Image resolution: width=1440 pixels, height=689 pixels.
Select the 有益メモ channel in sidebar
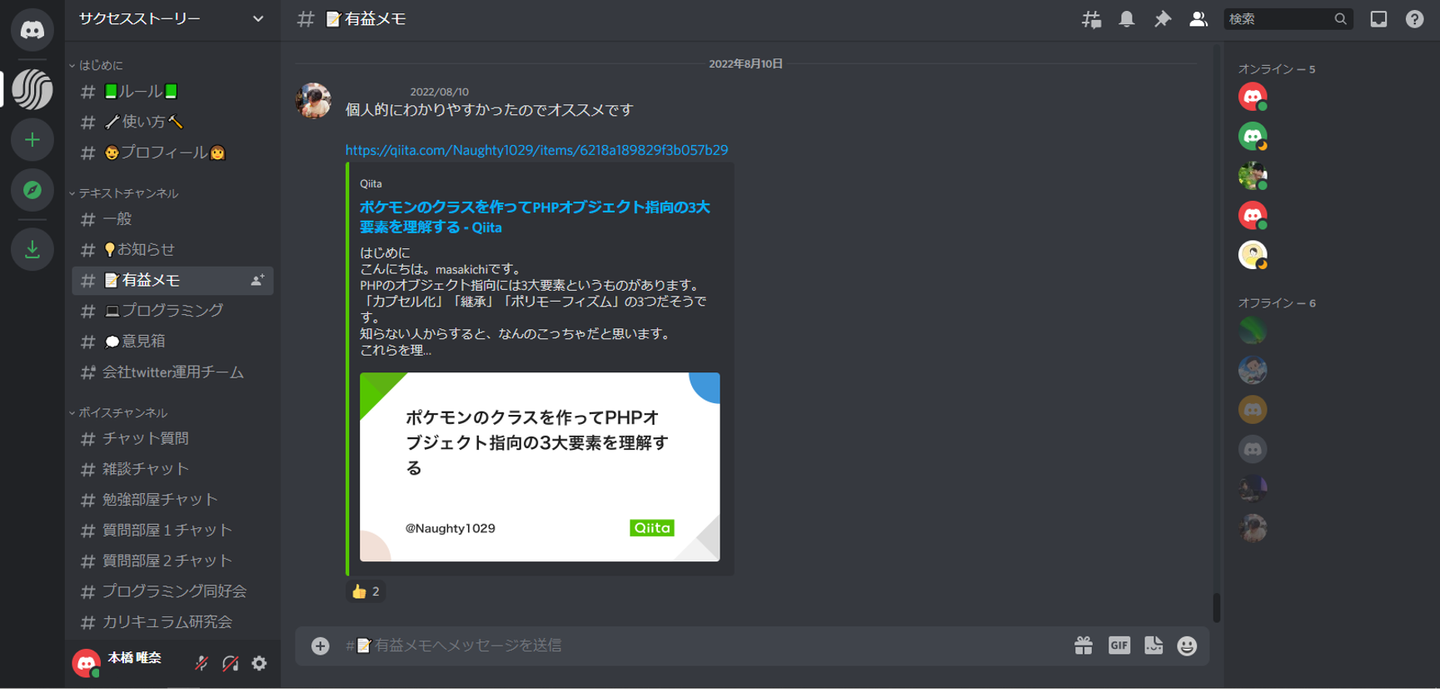172,281
